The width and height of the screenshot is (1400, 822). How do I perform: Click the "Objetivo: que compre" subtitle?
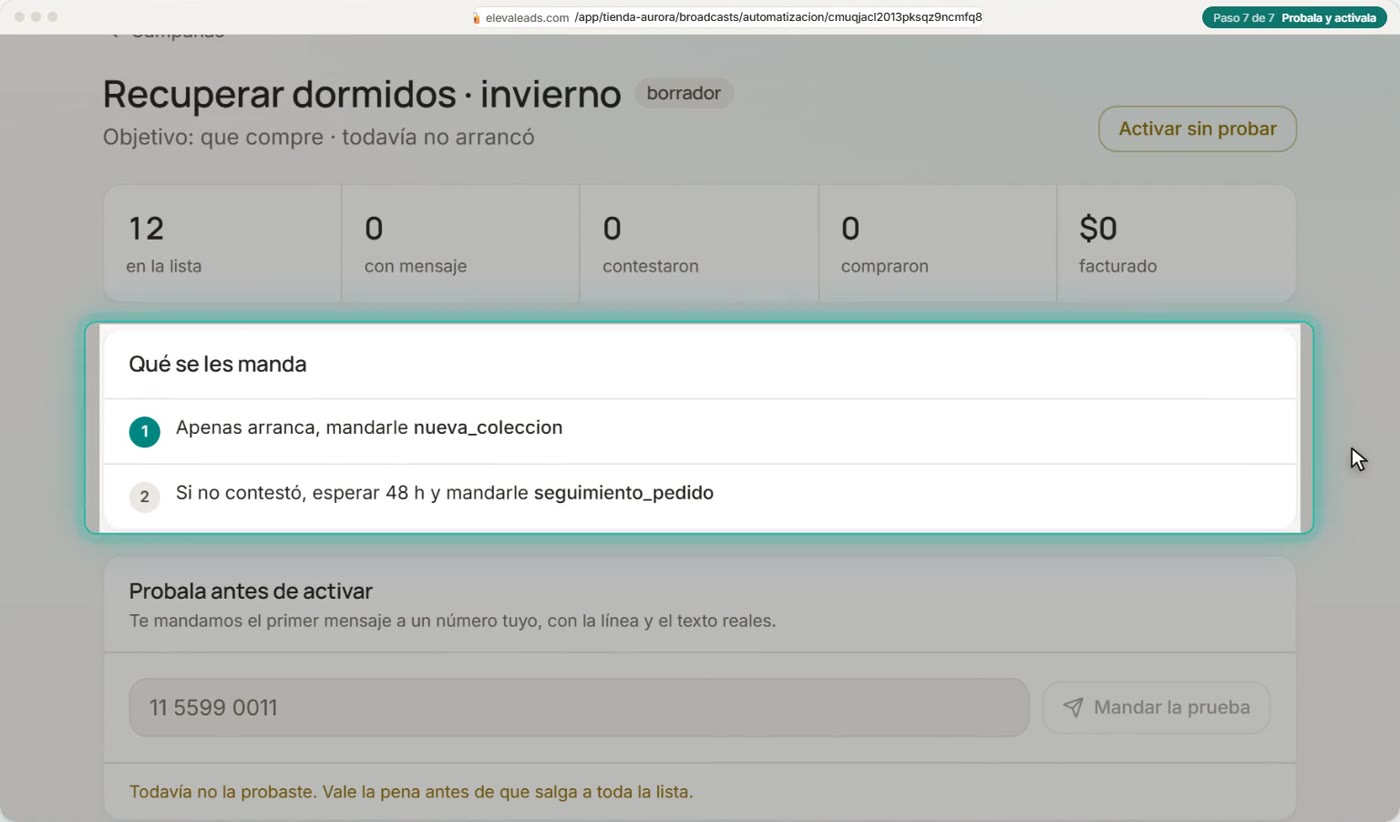[x=319, y=136]
